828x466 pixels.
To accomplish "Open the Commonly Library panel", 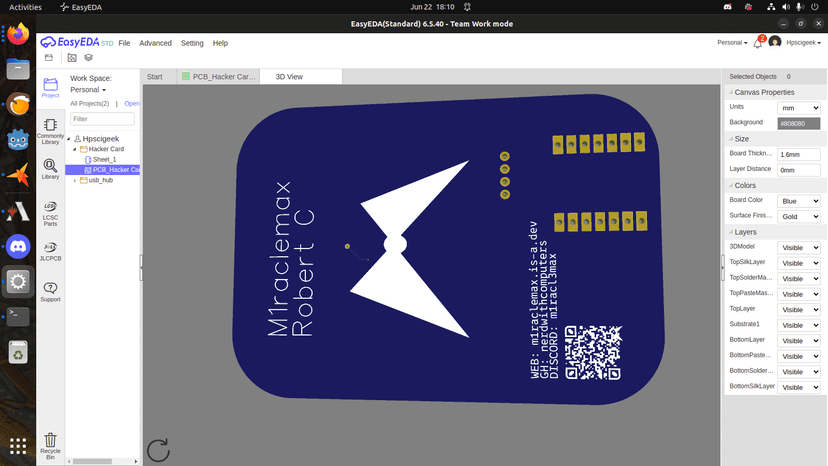I will pyautogui.click(x=50, y=129).
